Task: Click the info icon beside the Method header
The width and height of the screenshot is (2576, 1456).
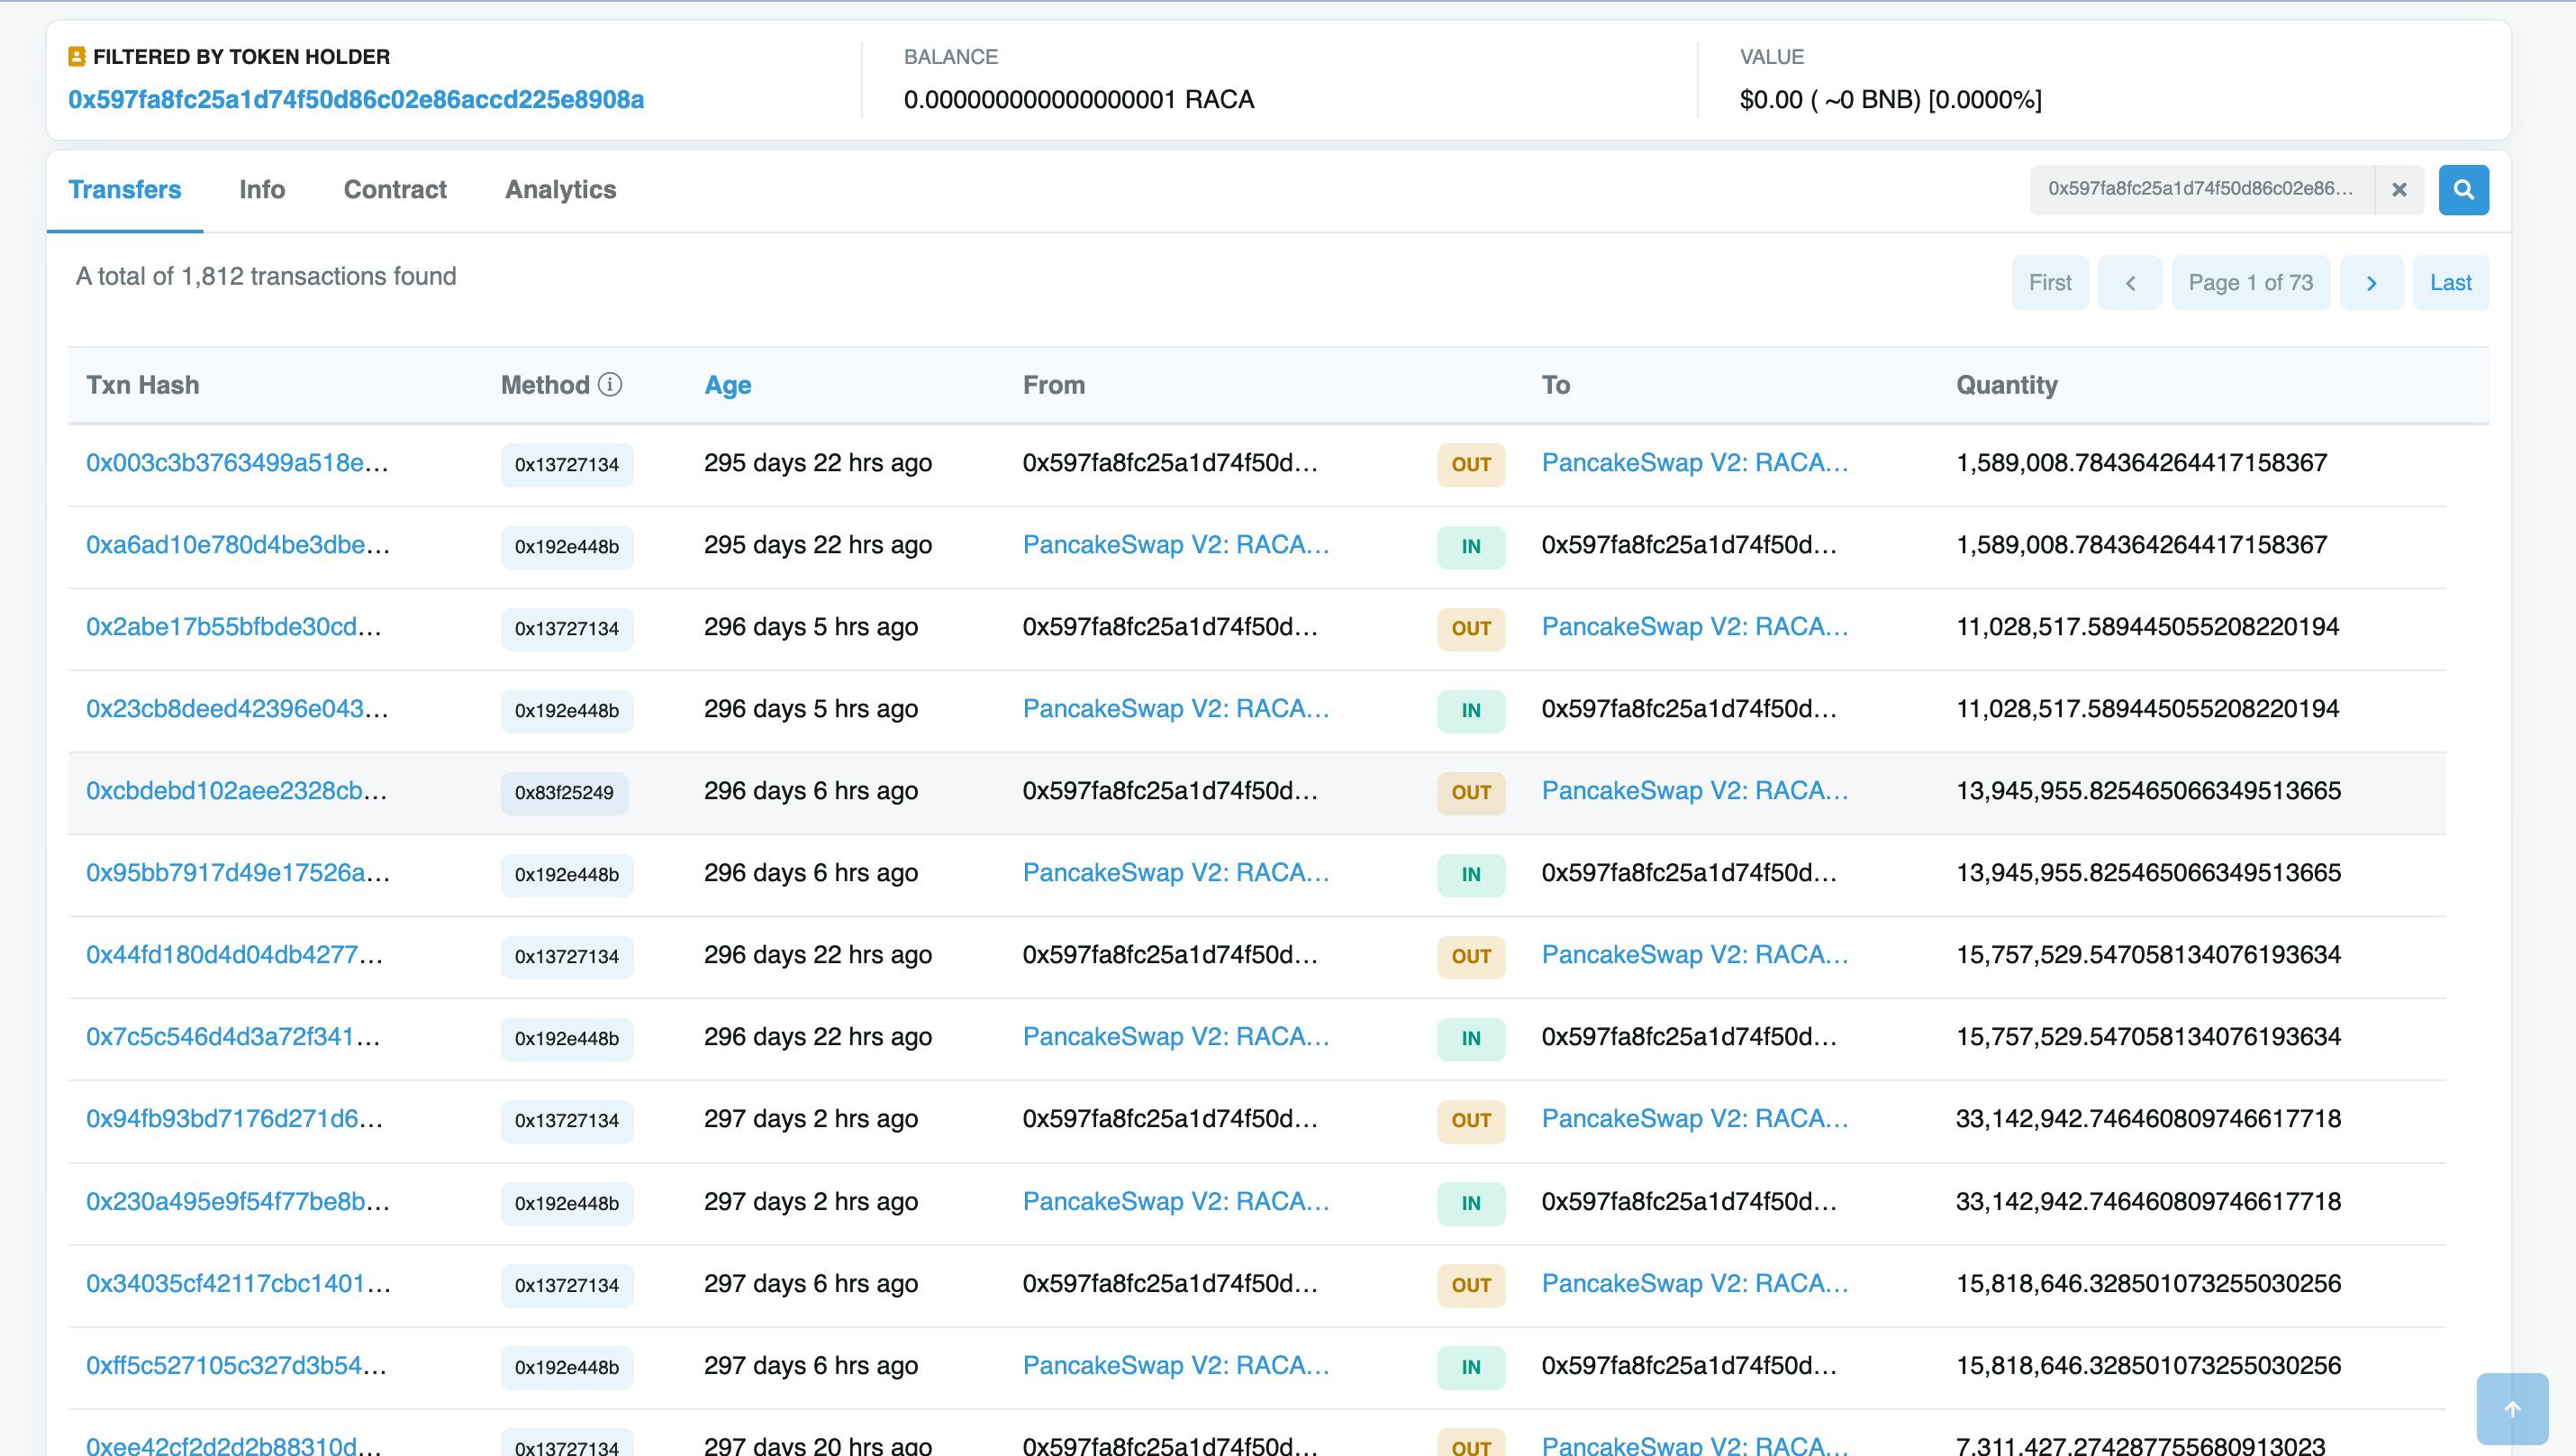Action: [x=609, y=384]
